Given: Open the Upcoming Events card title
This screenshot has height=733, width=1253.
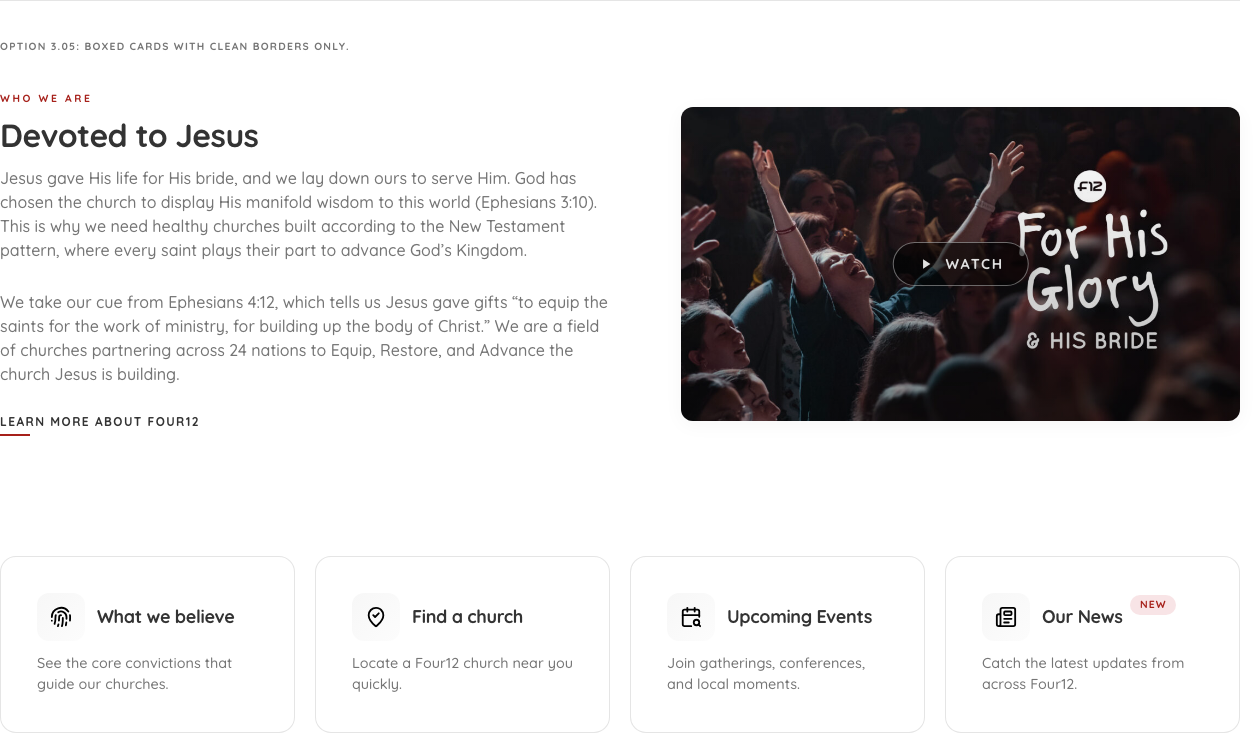Looking at the screenshot, I should (799, 617).
